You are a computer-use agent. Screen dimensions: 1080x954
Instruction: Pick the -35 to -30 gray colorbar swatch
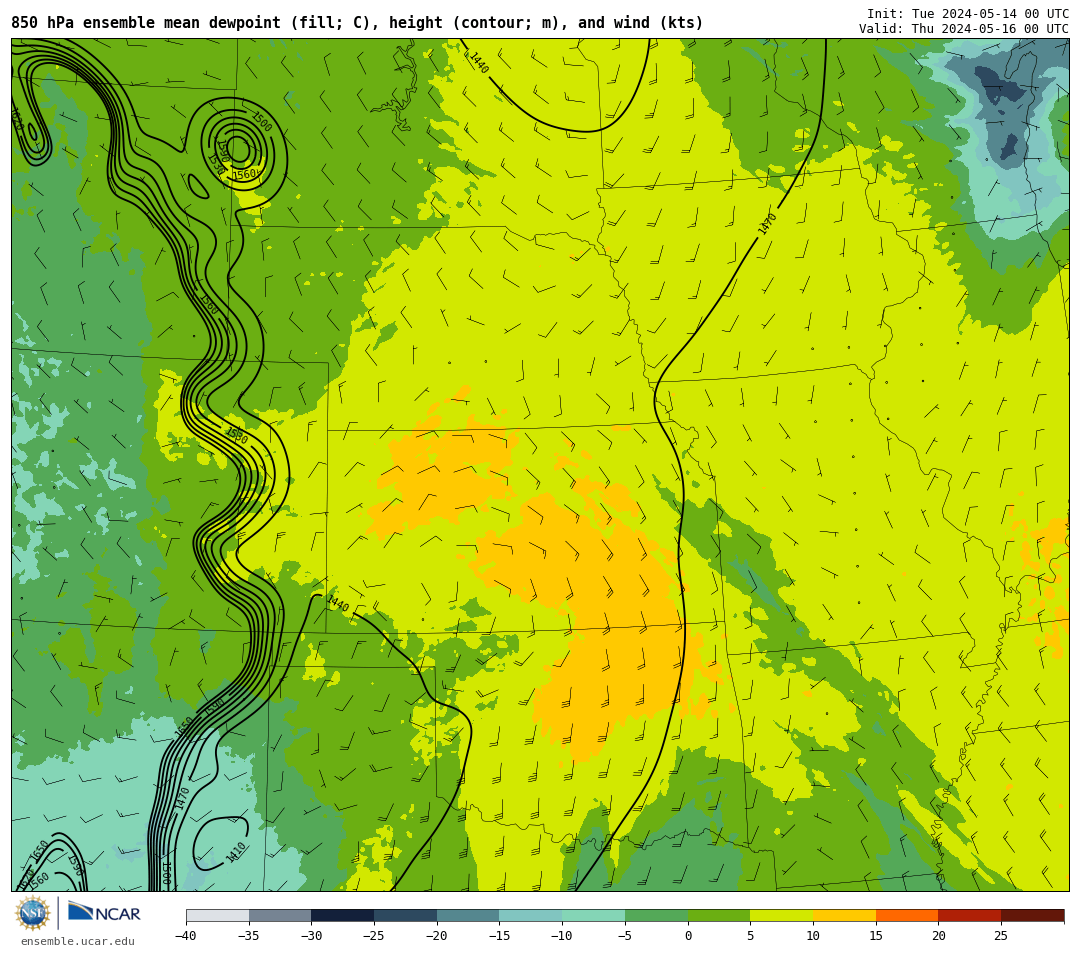coord(280,915)
